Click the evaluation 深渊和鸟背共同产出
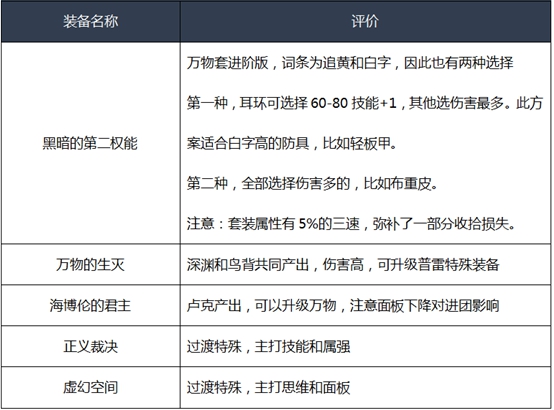554x410 pixels. pyautogui.click(x=343, y=264)
